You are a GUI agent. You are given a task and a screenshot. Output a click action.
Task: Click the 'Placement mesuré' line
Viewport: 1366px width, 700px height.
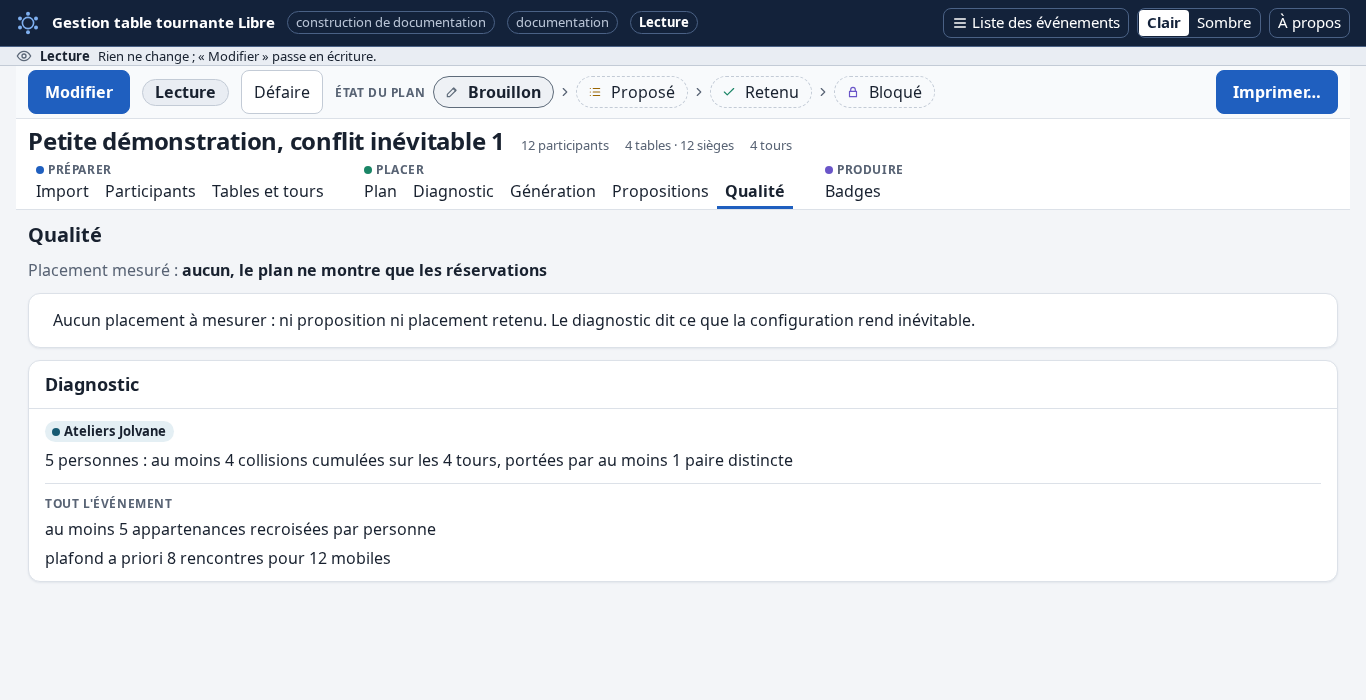click(x=287, y=270)
